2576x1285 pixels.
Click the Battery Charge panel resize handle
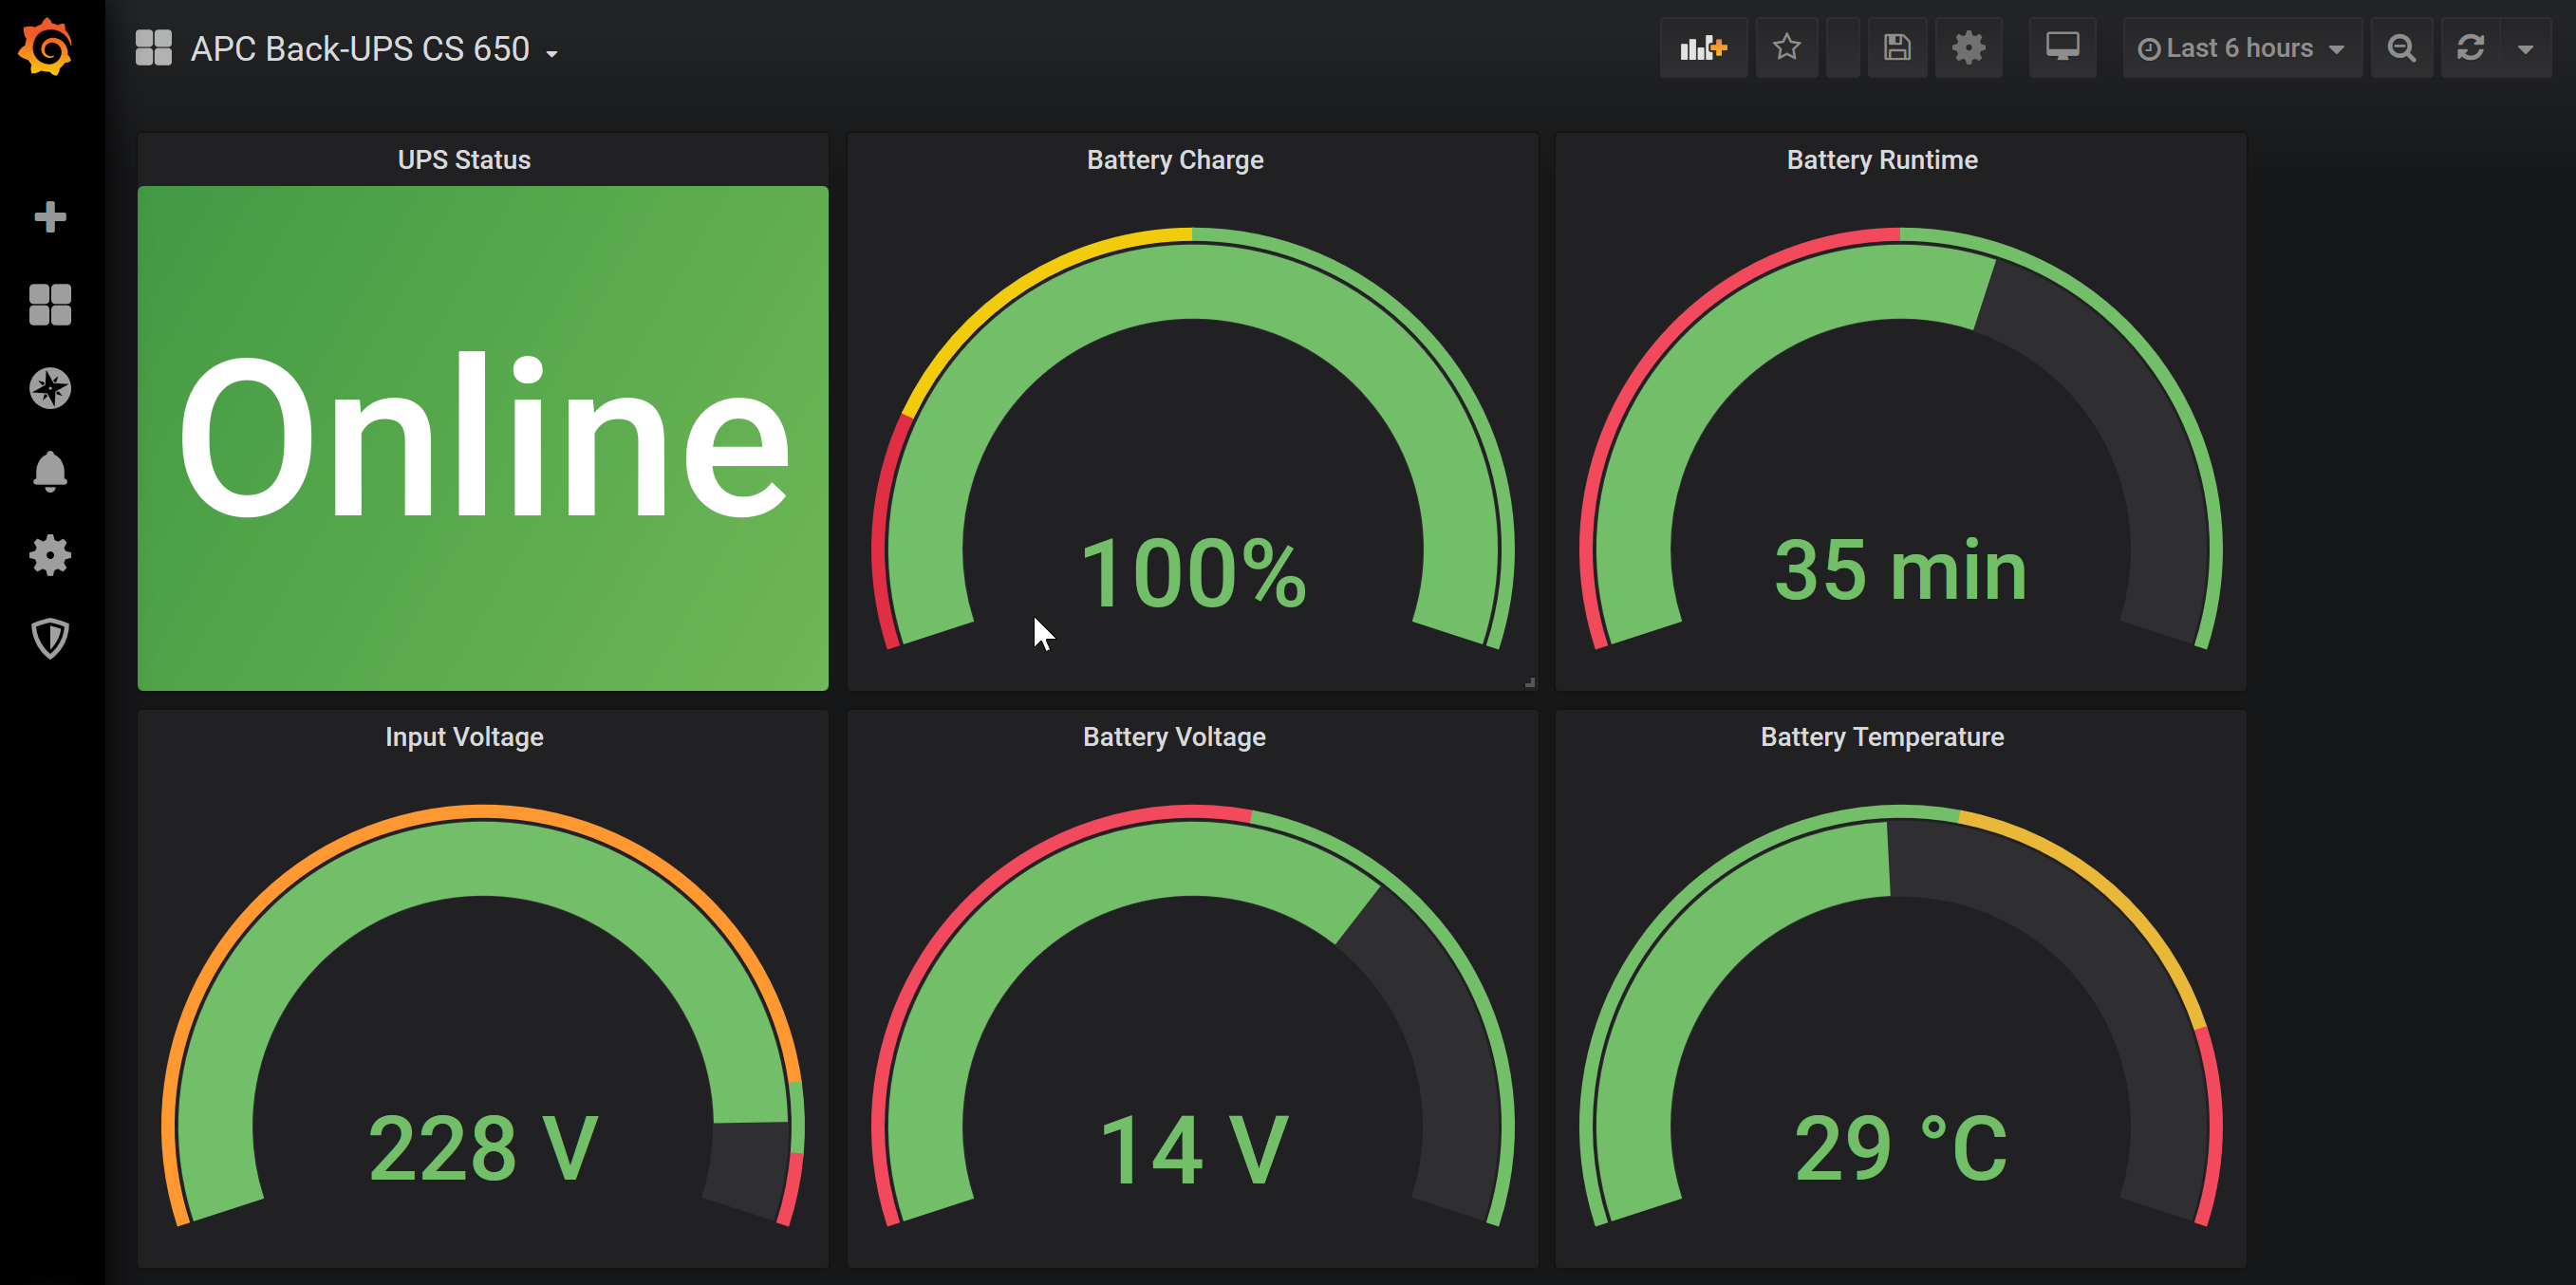(1530, 682)
